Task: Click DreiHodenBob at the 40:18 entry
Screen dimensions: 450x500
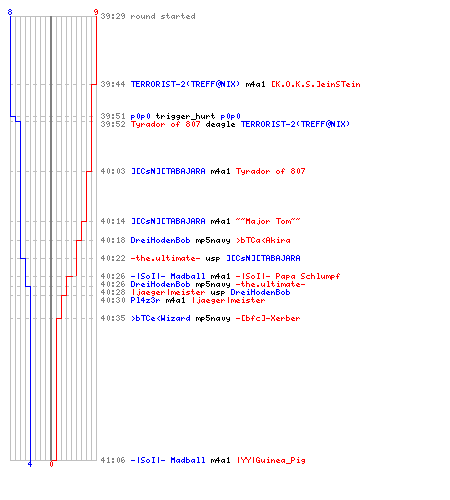Action: 160,240
